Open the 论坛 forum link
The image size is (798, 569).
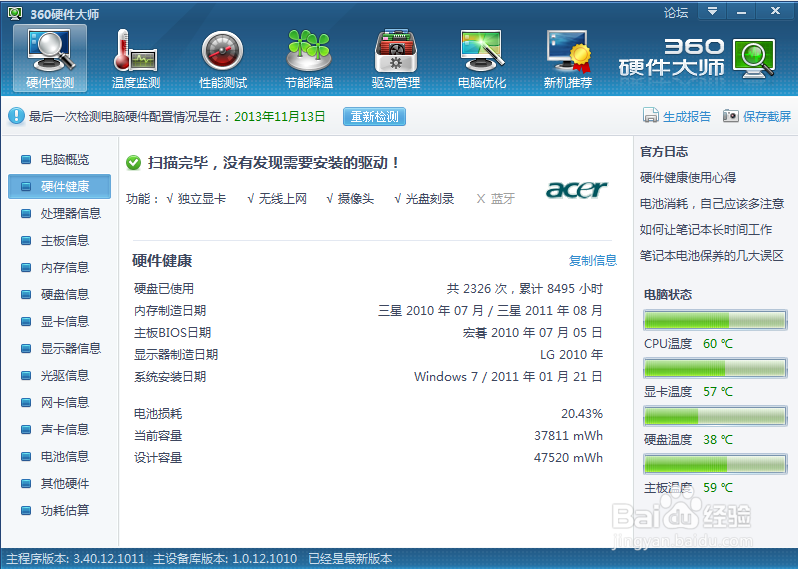point(676,12)
